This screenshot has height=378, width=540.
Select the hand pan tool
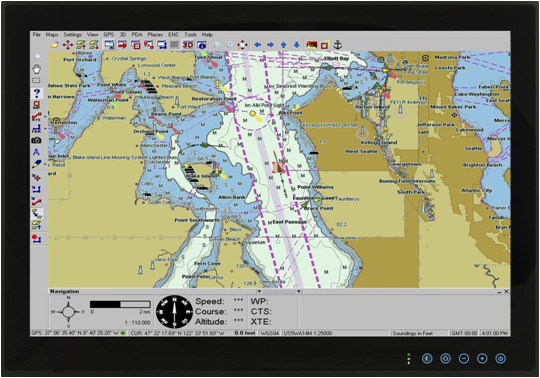[36, 69]
